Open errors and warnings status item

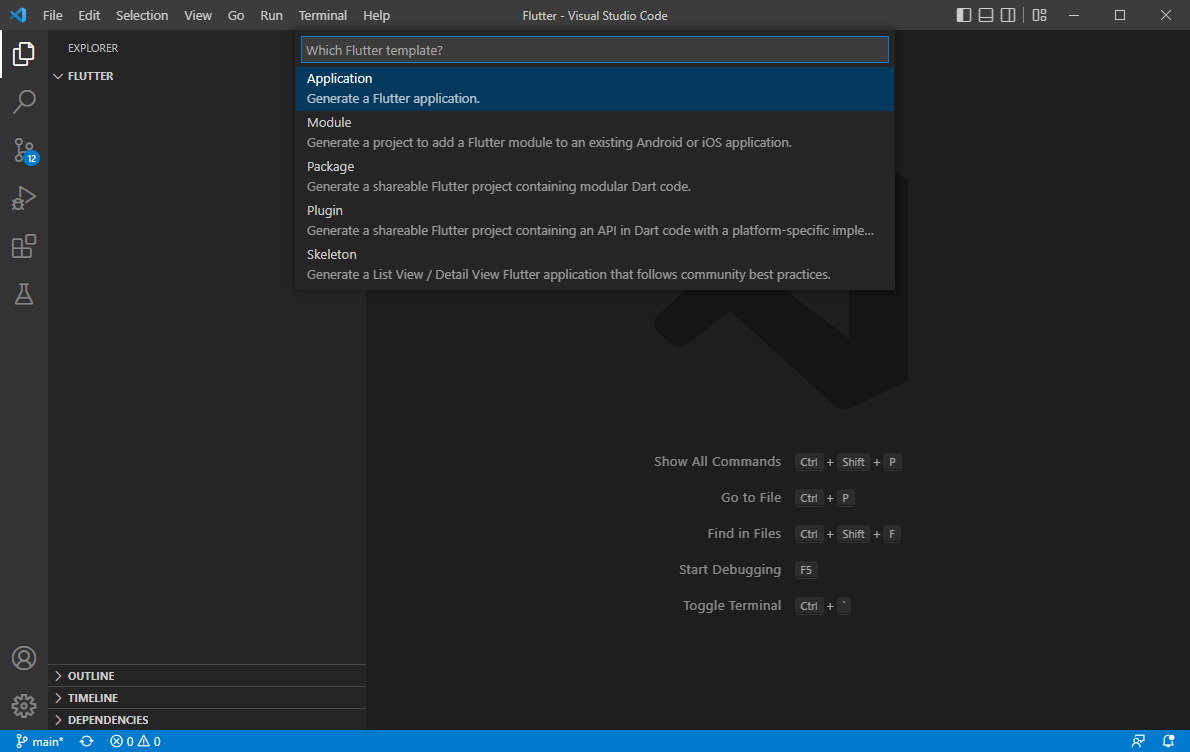[x=135, y=741]
